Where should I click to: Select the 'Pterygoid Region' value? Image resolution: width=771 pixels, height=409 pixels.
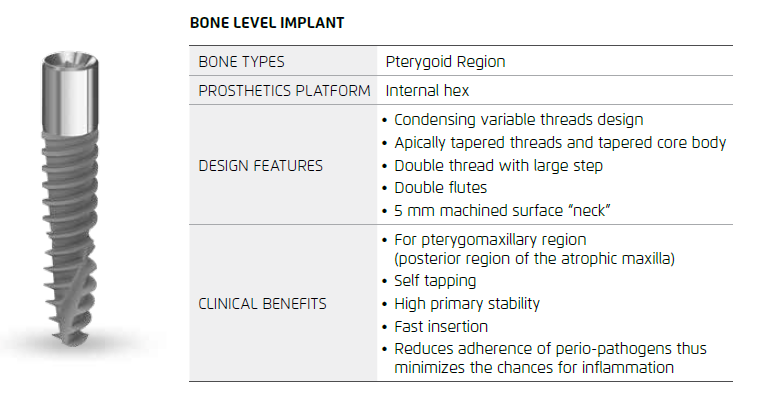pyautogui.click(x=445, y=62)
